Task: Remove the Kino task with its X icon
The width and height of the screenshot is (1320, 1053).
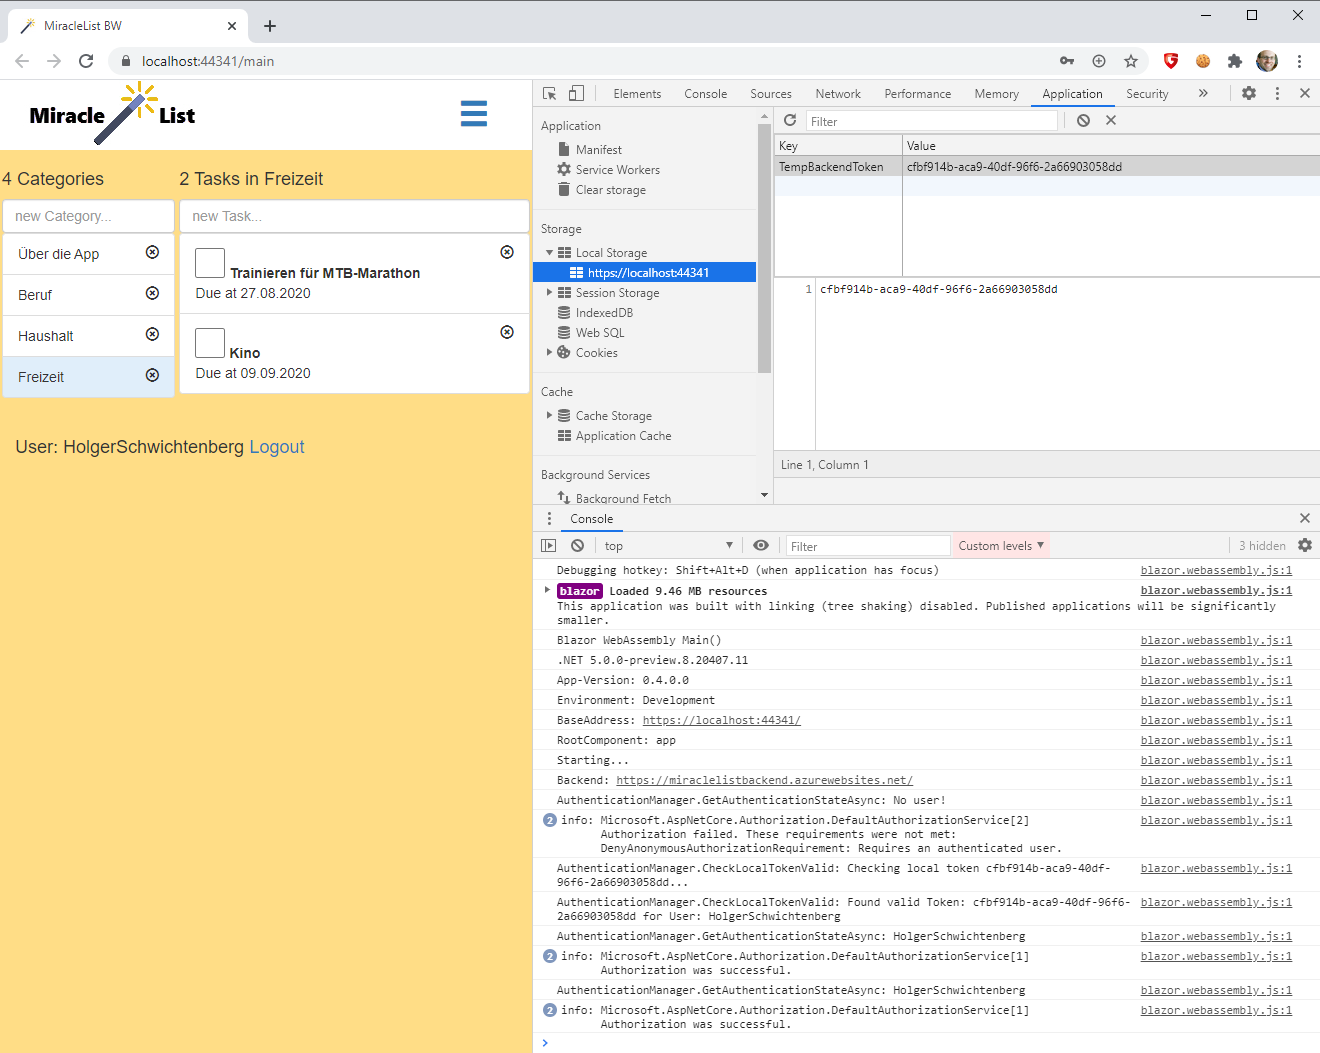Action: click(x=507, y=332)
